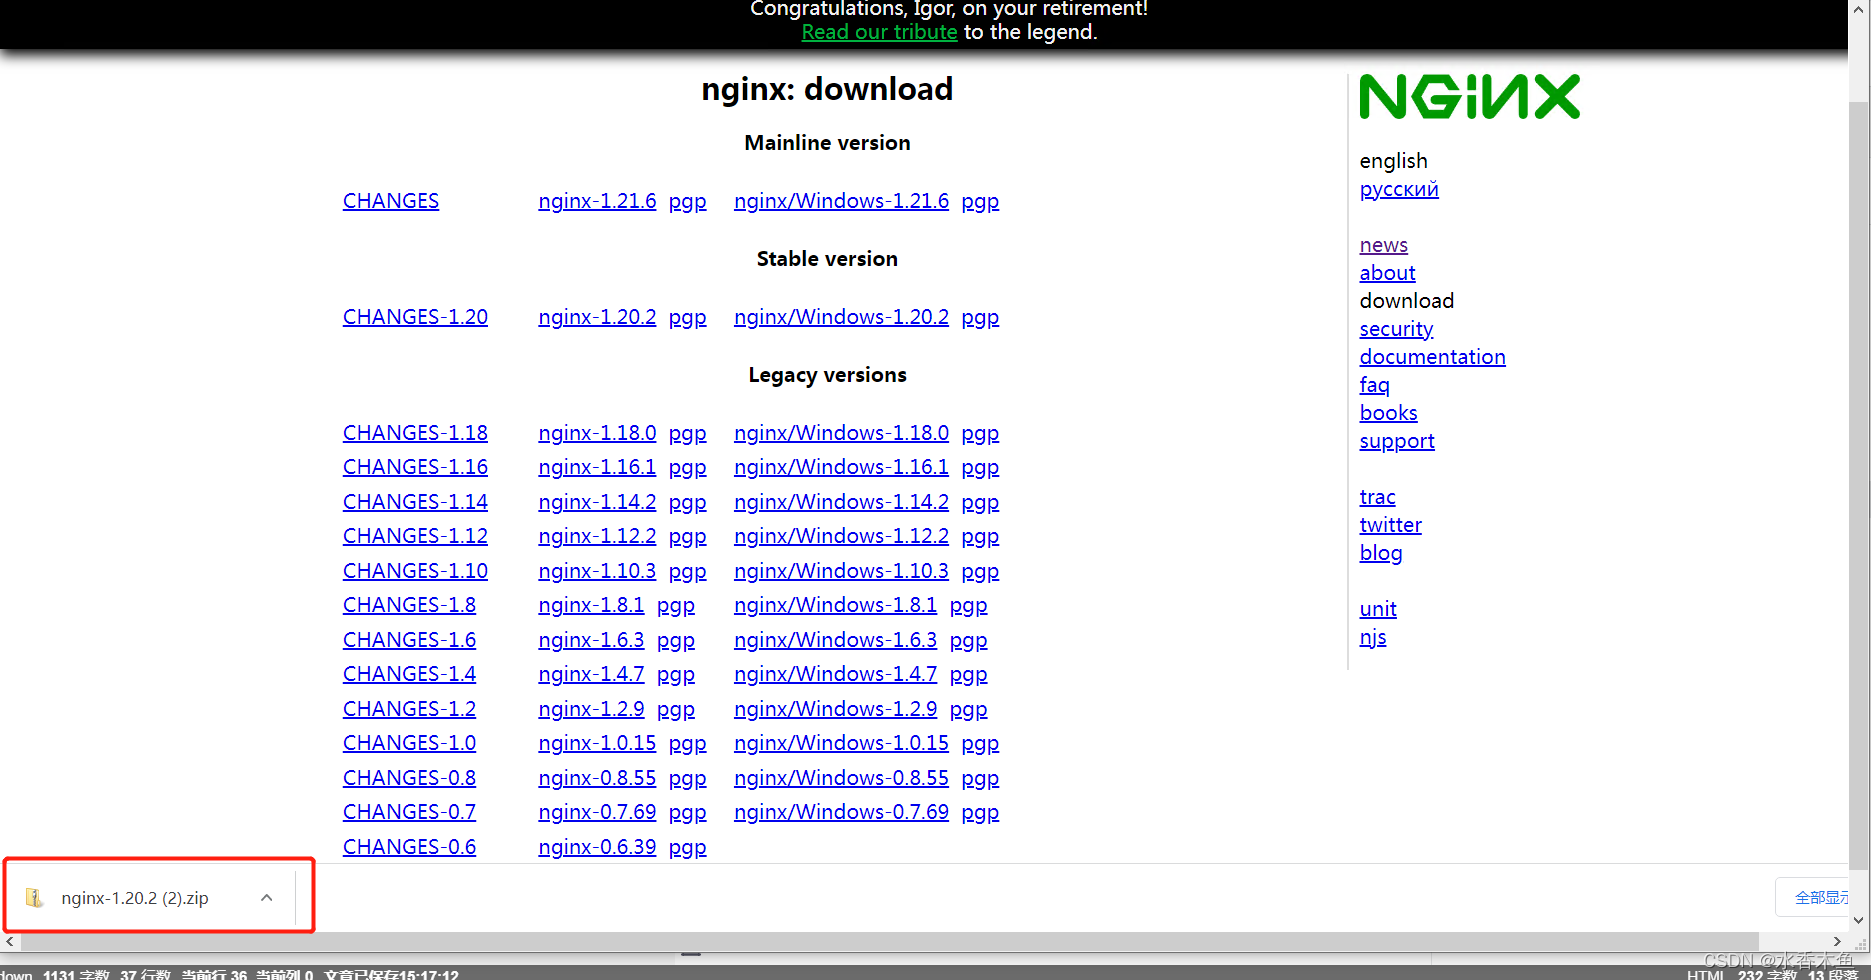Screen dimensions: 1871x980
Task: Open the about page
Action: pyautogui.click(x=1387, y=273)
